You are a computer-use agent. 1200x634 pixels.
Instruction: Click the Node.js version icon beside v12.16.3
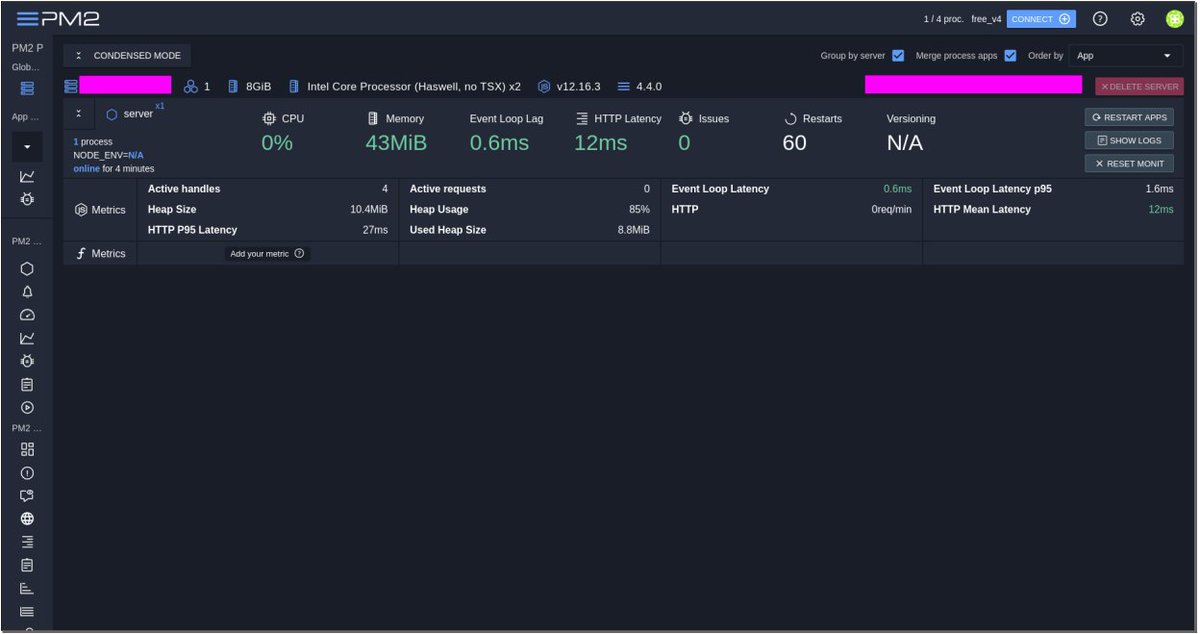tap(544, 87)
